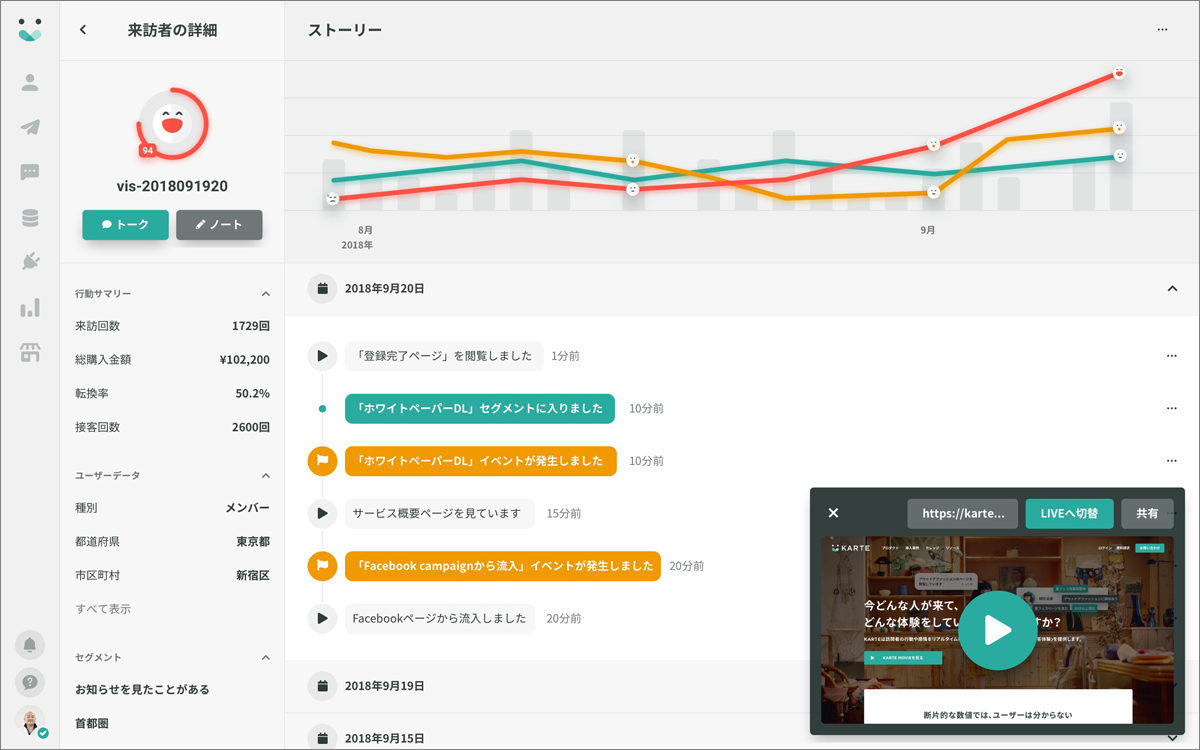Open the database stack icon
This screenshot has height=750, width=1200.
click(30, 217)
